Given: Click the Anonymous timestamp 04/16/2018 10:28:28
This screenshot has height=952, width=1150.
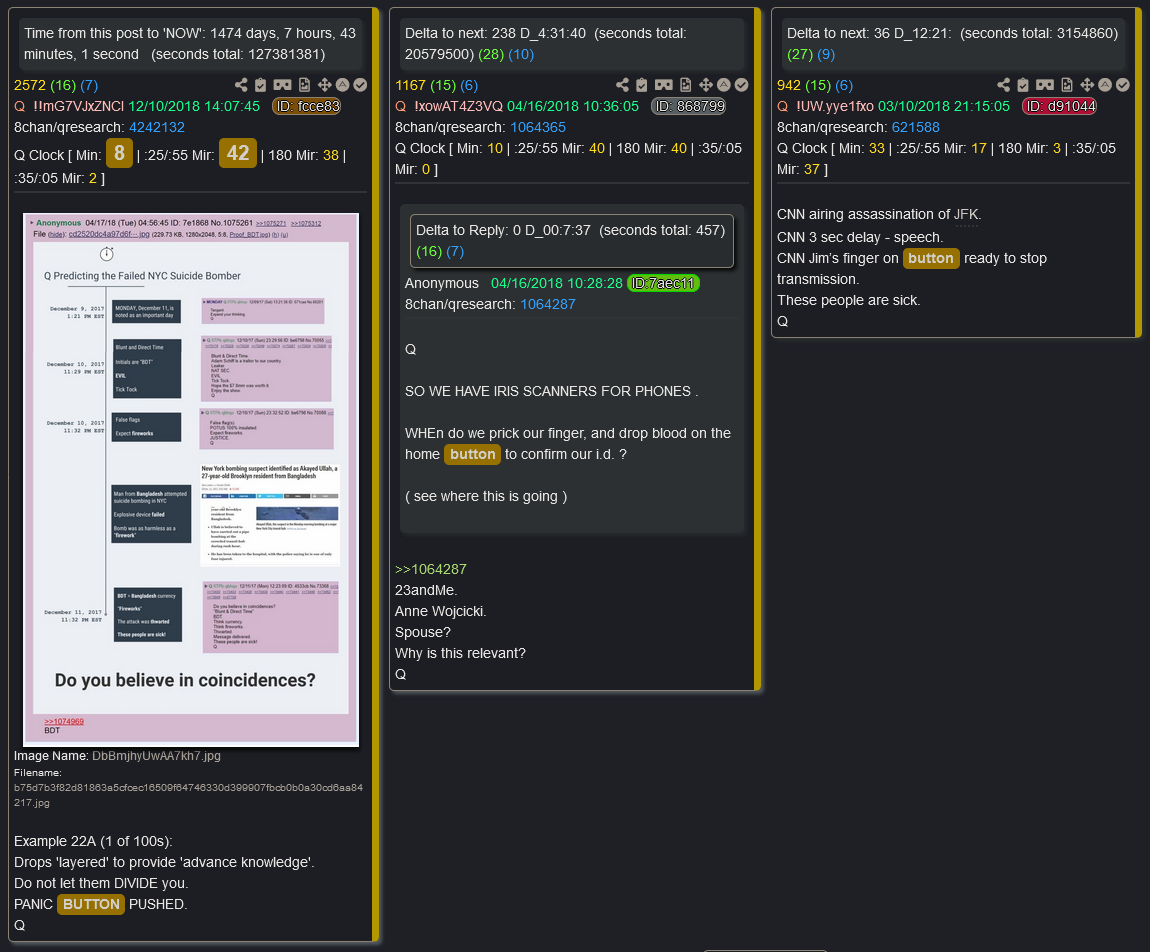Looking at the screenshot, I should tap(557, 283).
